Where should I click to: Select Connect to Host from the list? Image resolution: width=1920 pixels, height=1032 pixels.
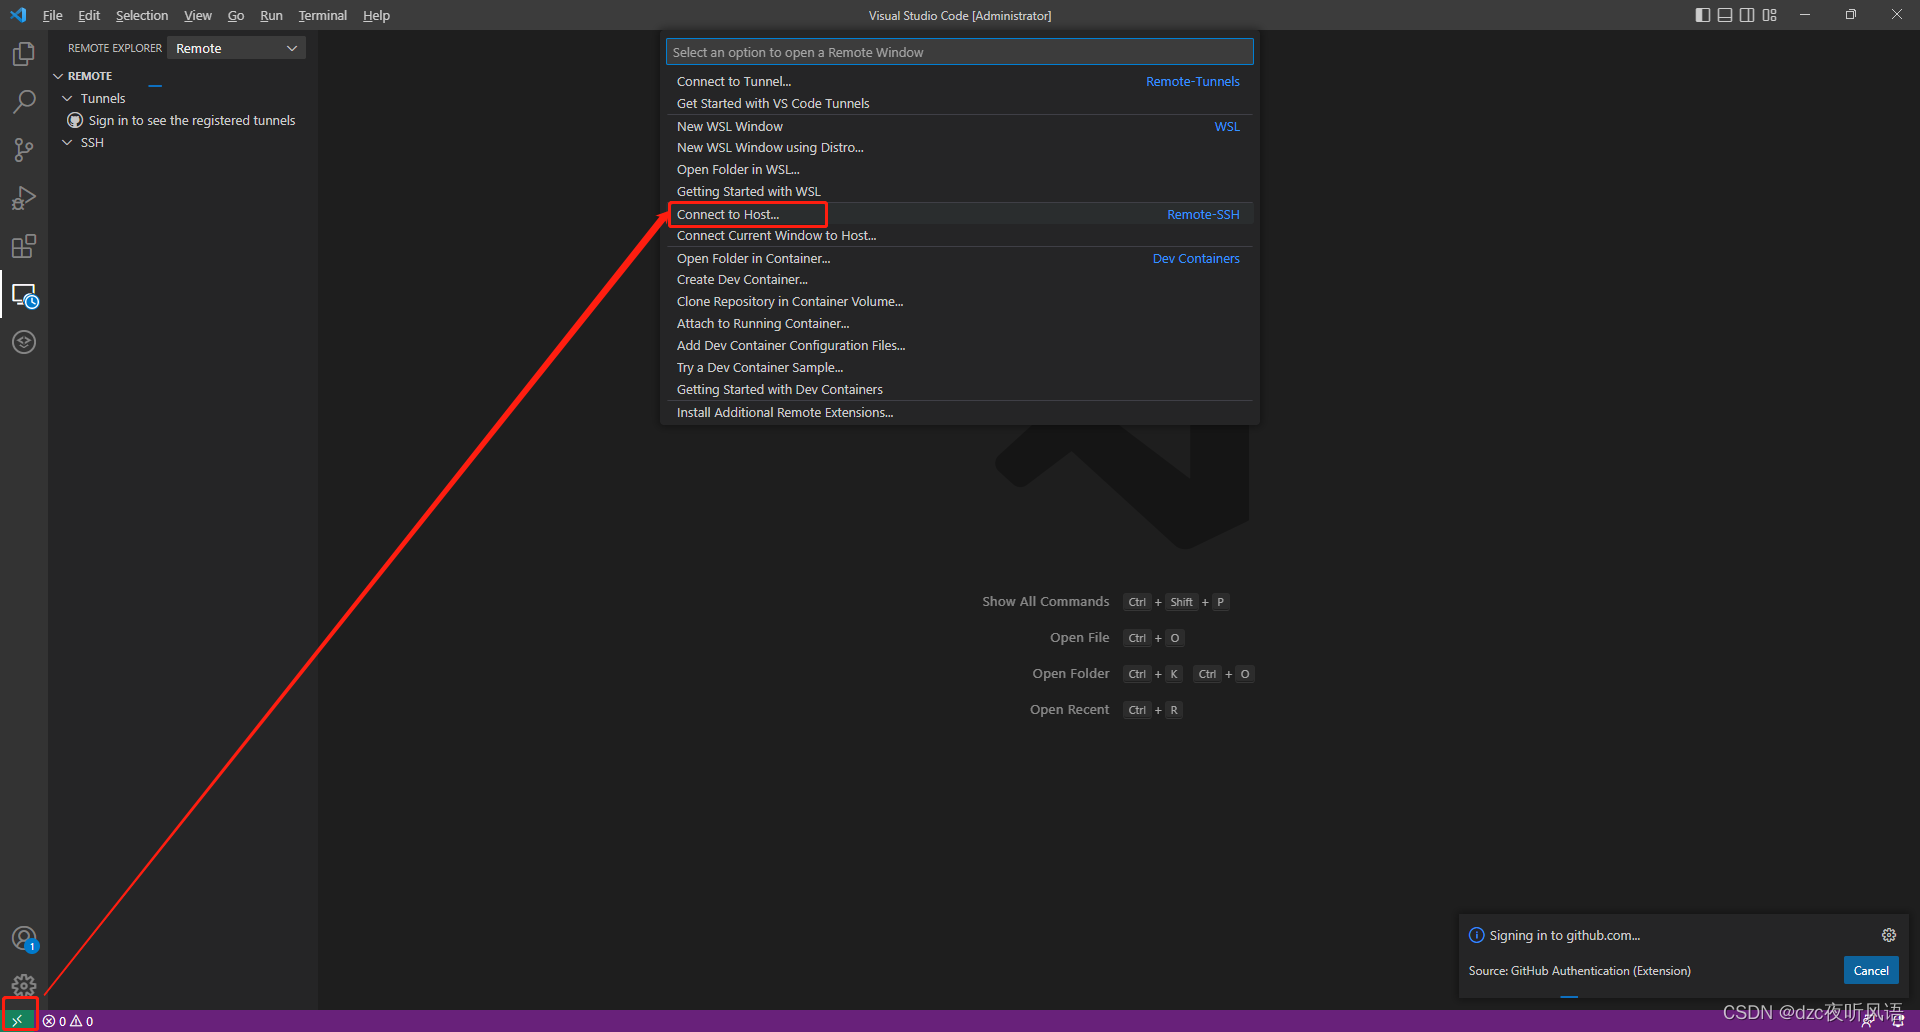[x=728, y=214]
